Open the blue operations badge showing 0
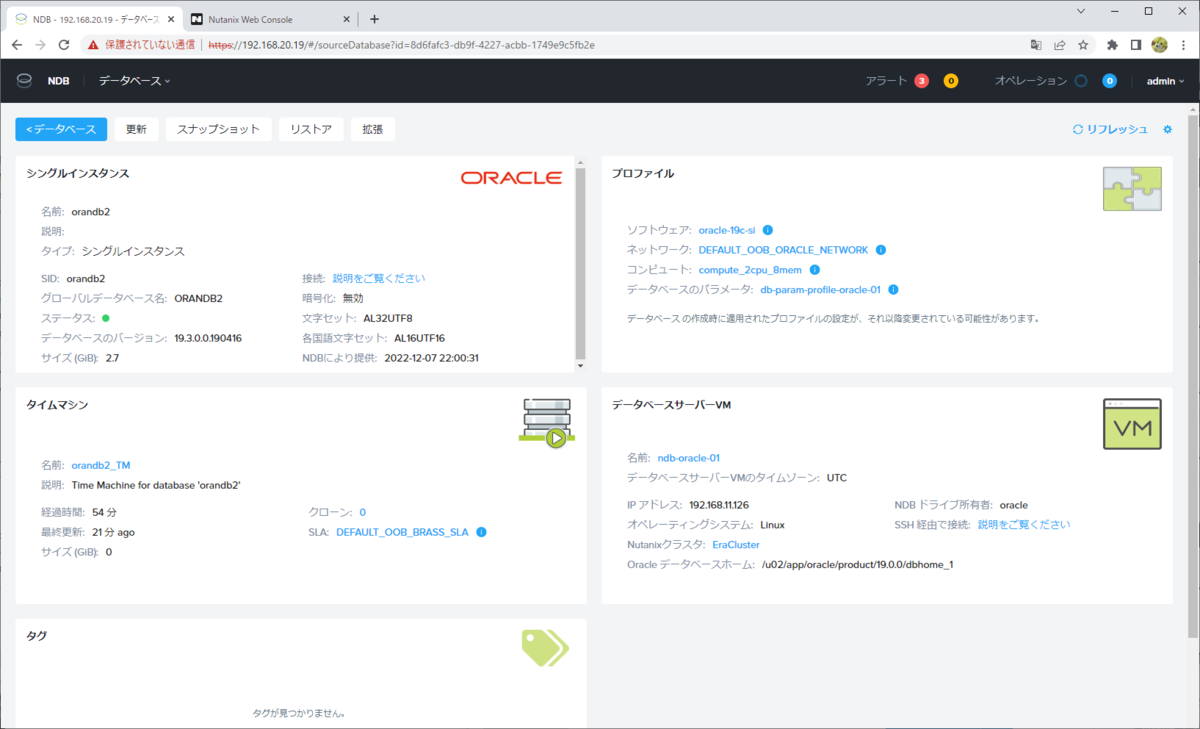 click(x=1109, y=81)
